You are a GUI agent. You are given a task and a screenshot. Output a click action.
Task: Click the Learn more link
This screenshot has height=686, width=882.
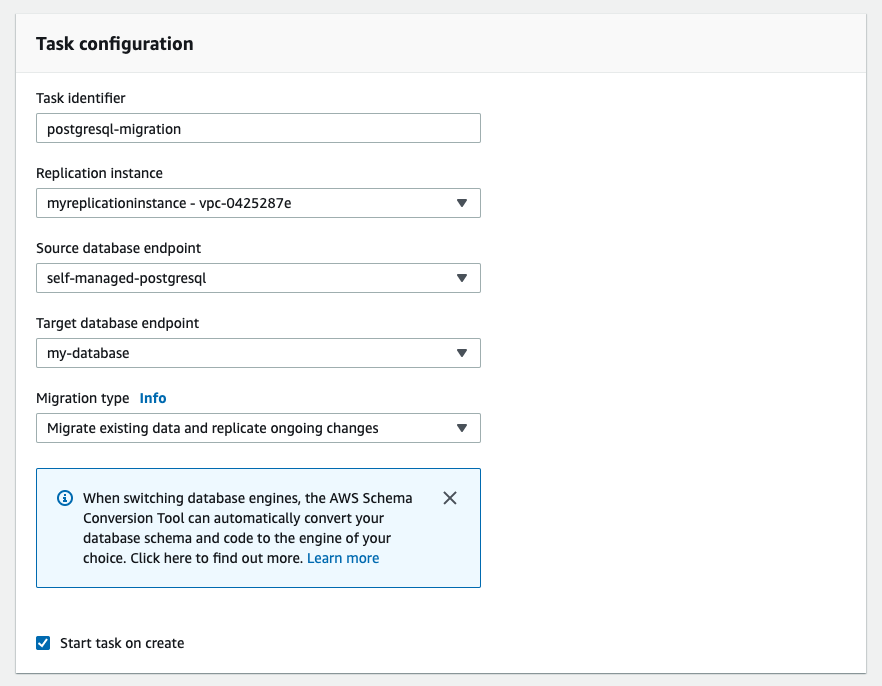click(343, 557)
